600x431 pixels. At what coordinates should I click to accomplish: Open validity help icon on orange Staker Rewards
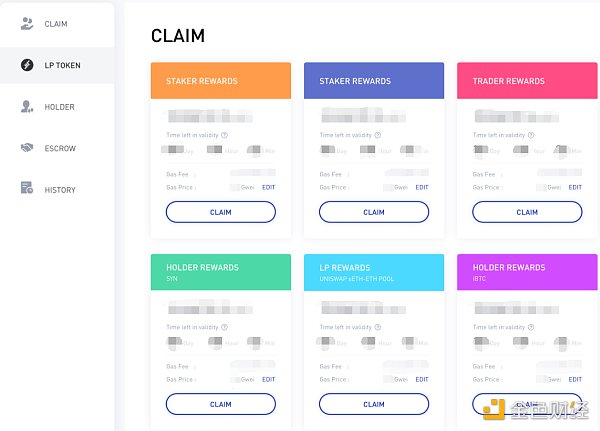pos(225,135)
